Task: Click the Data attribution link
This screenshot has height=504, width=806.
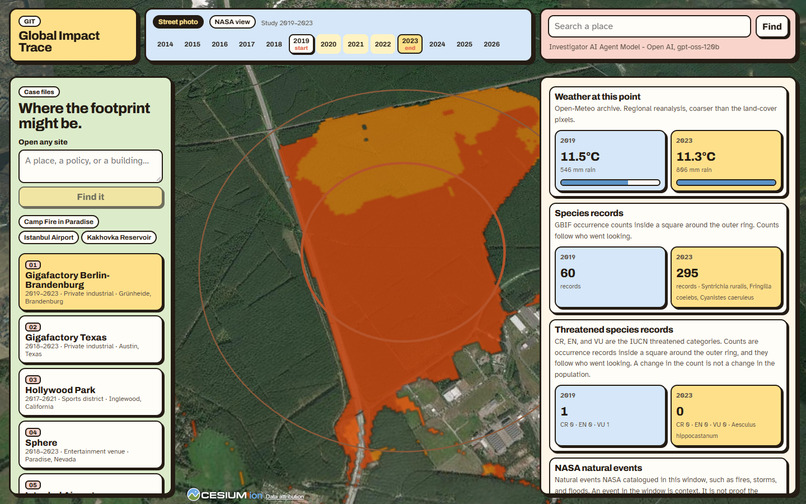Action: [284, 497]
